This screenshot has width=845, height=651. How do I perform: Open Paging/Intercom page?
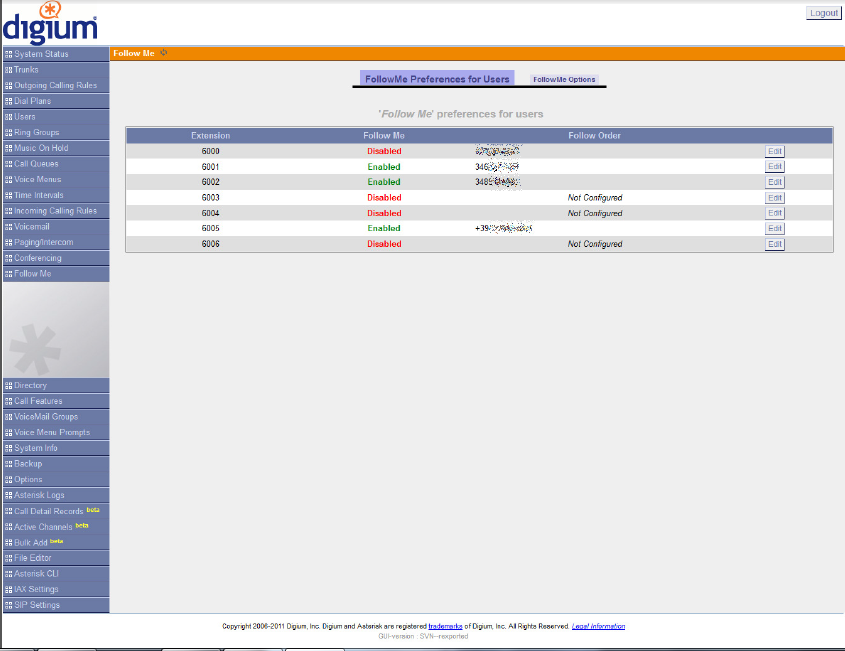tap(56, 242)
